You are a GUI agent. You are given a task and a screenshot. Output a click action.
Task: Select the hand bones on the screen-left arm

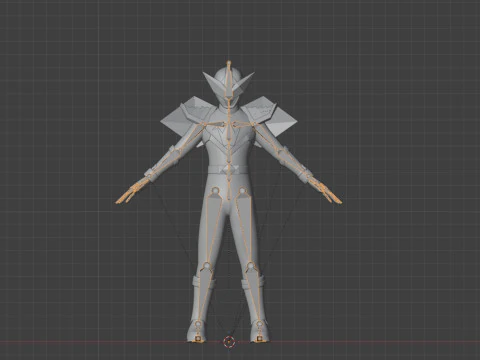(133, 192)
